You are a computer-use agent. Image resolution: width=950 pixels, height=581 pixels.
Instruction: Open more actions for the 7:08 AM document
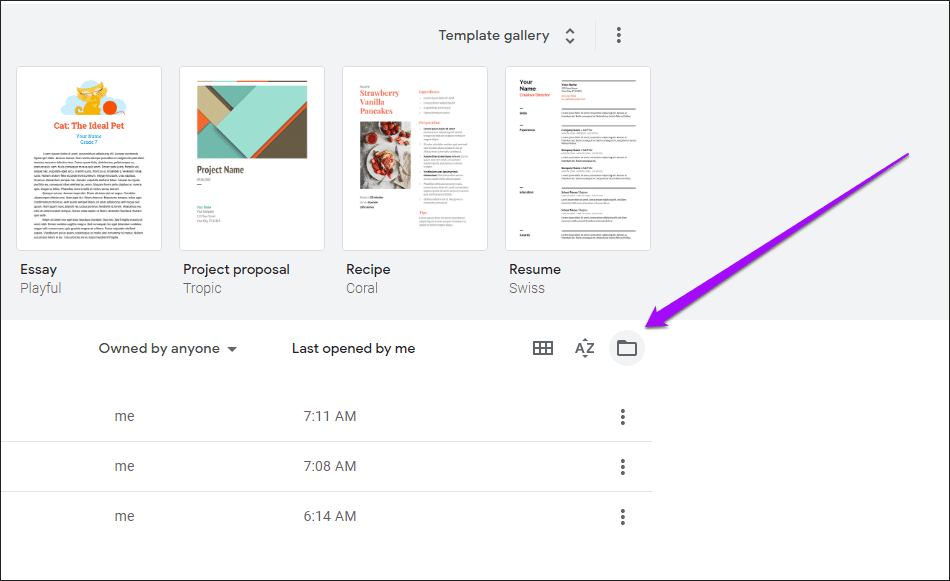coord(623,466)
